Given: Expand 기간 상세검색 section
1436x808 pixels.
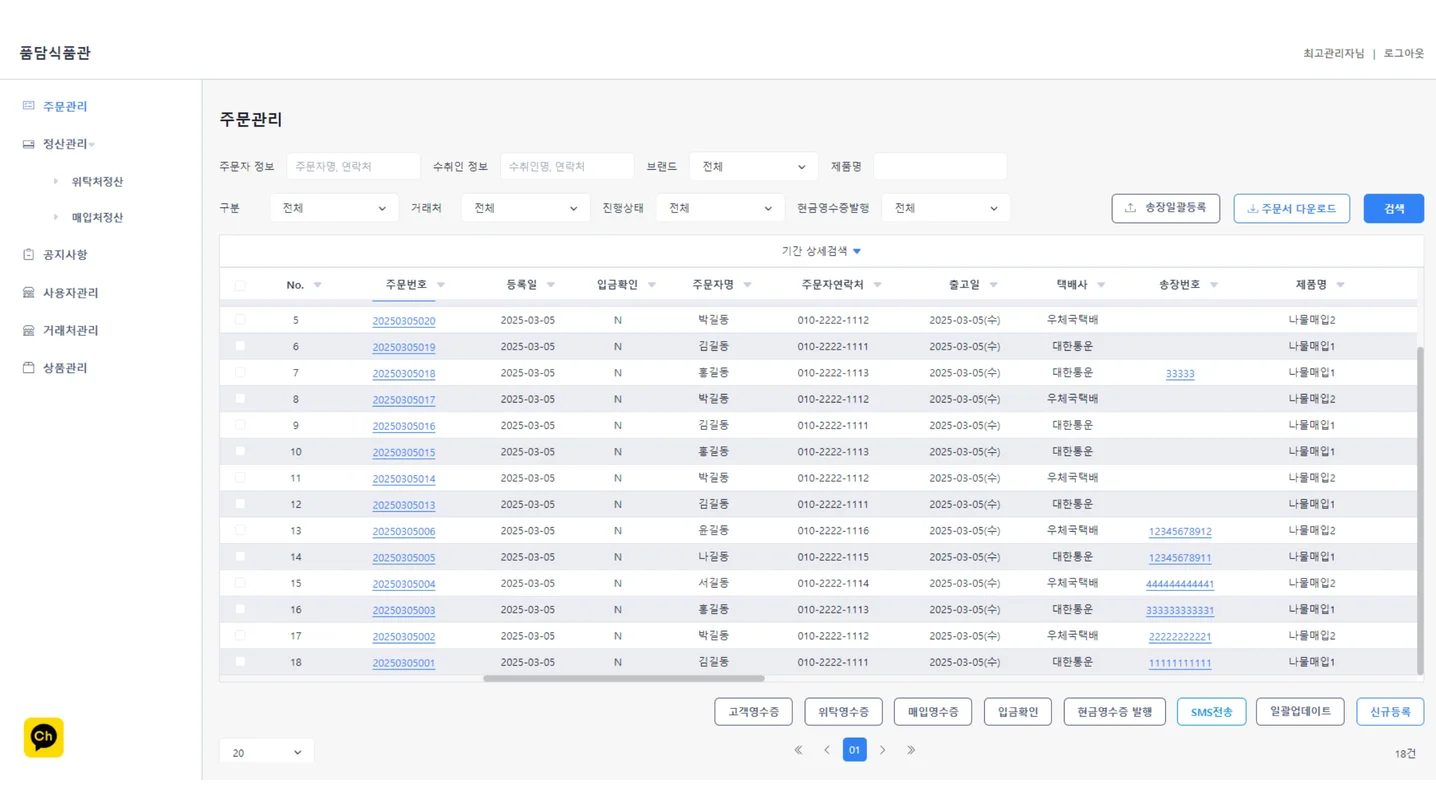Looking at the screenshot, I should click(x=821, y=251).
